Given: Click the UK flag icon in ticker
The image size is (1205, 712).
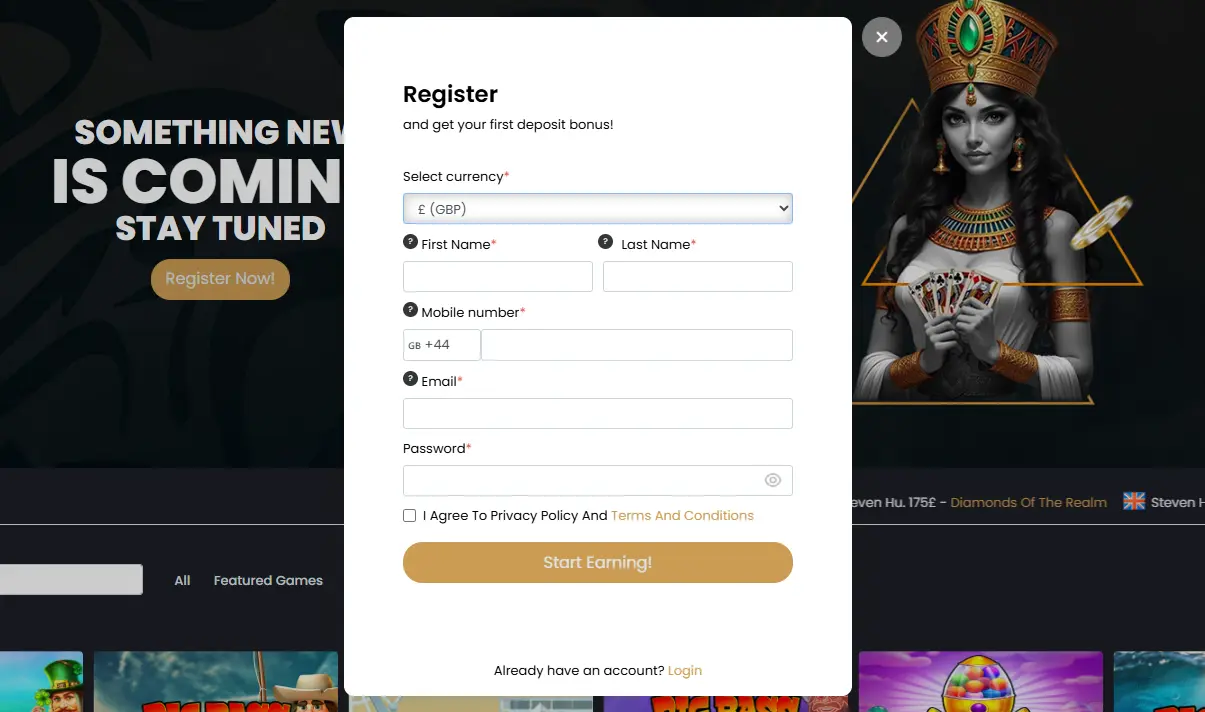Looking at the screenshot, I should [x=1133, y=502].
